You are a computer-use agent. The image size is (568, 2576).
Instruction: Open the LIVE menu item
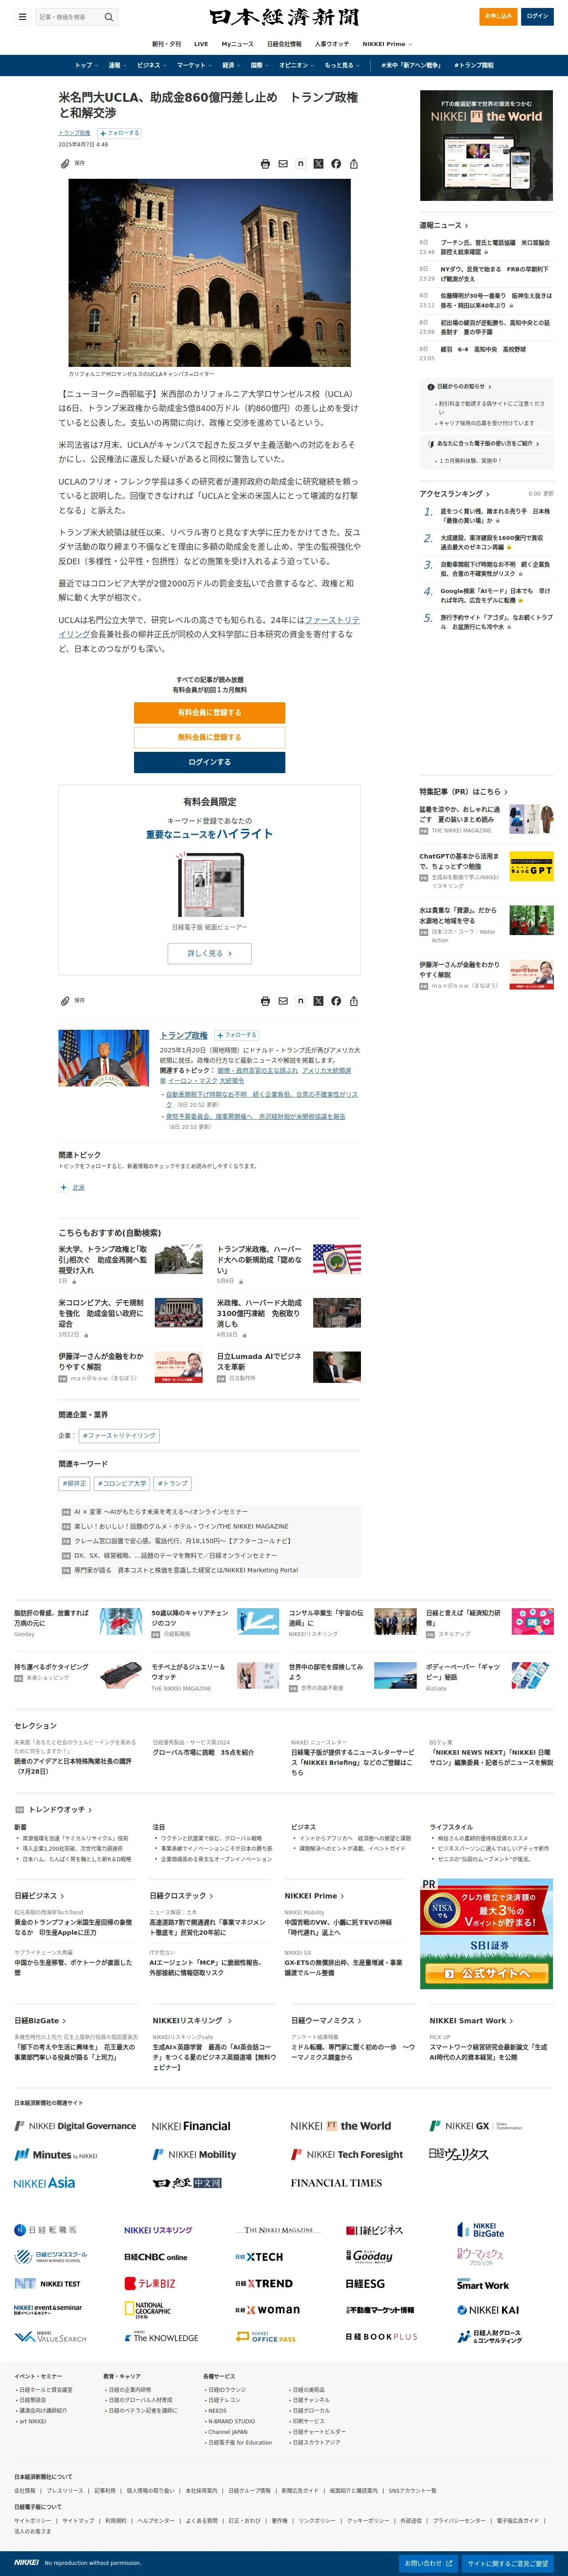201,44
